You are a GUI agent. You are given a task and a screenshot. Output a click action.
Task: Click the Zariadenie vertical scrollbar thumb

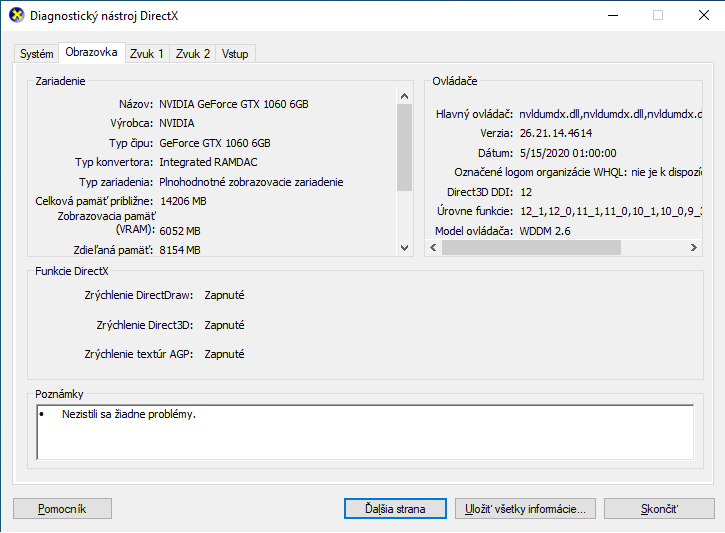[x=405, y=147]
